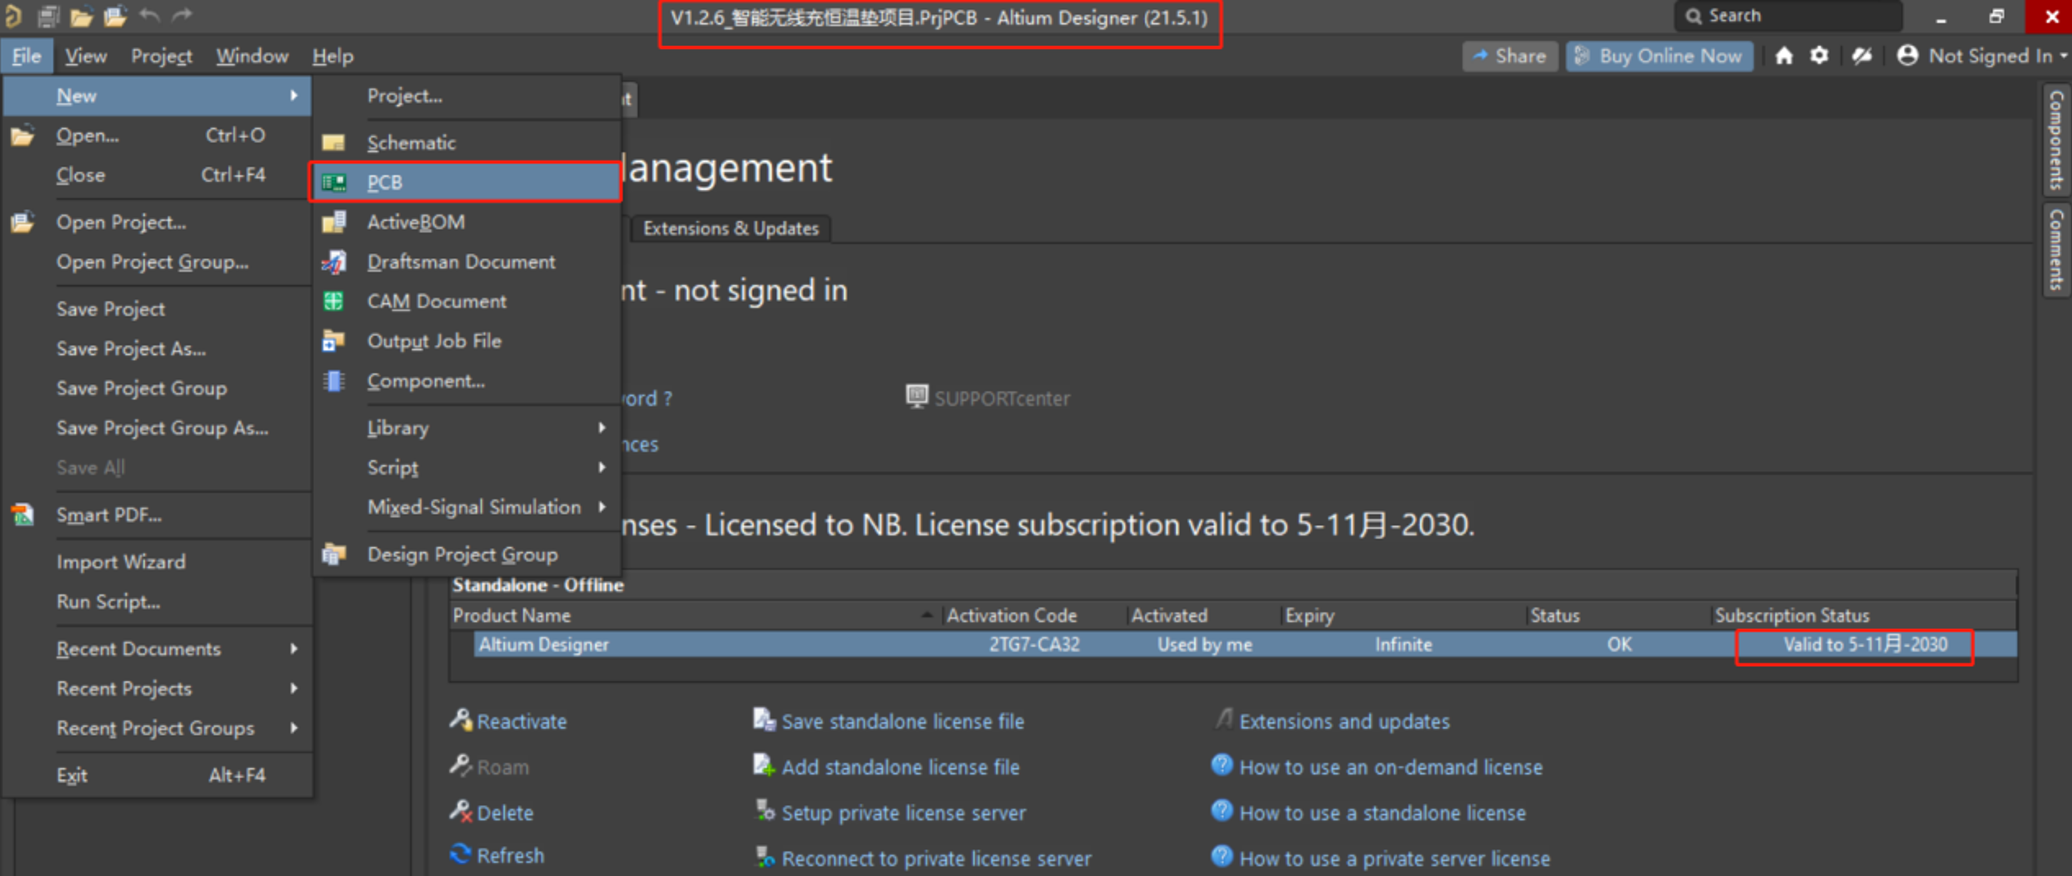The image size is (2072, 876).
Task: Click Reconnect to private license server
Action: (936, 858)
